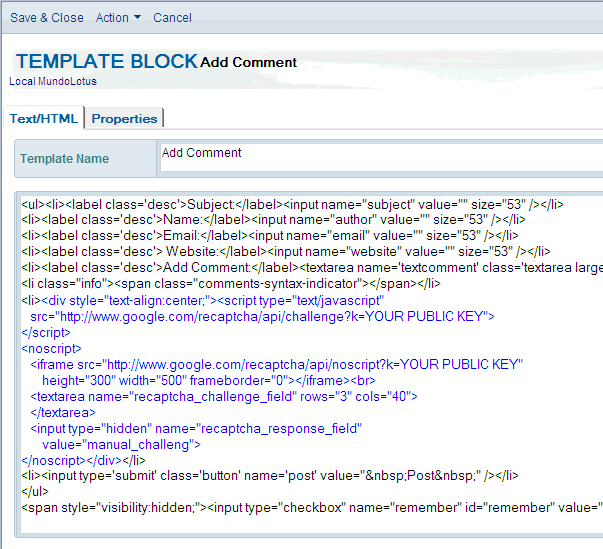Click the comments-syntax-indicator span line
Screen dimensions: 603x549
pos(231,284)
